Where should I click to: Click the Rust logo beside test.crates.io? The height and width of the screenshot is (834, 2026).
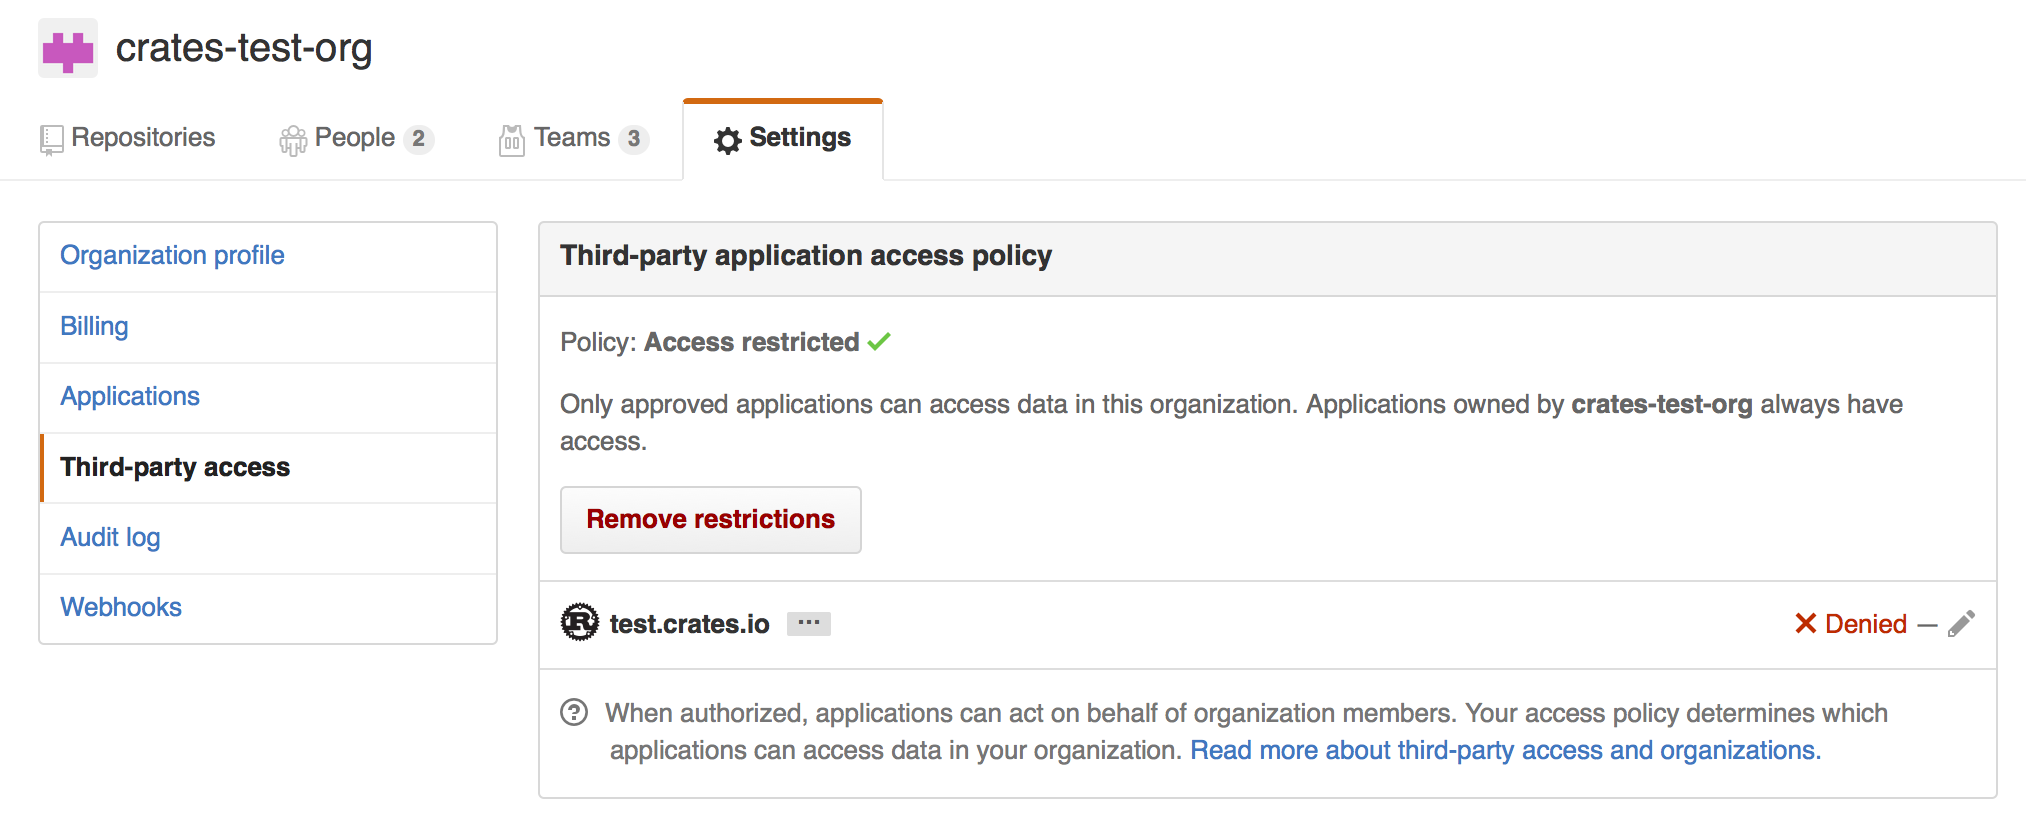[580, 623]
